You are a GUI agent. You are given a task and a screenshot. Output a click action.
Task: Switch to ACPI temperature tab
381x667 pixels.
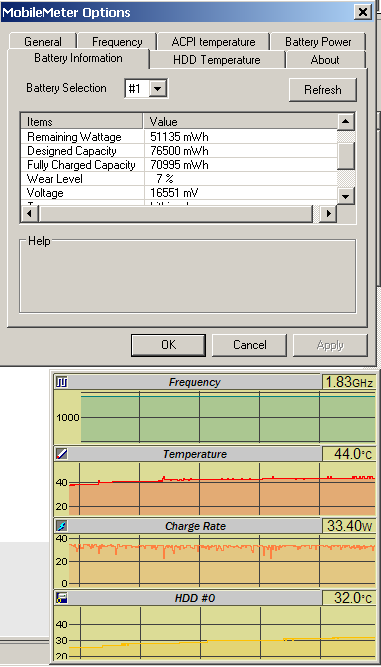(213, 42)
